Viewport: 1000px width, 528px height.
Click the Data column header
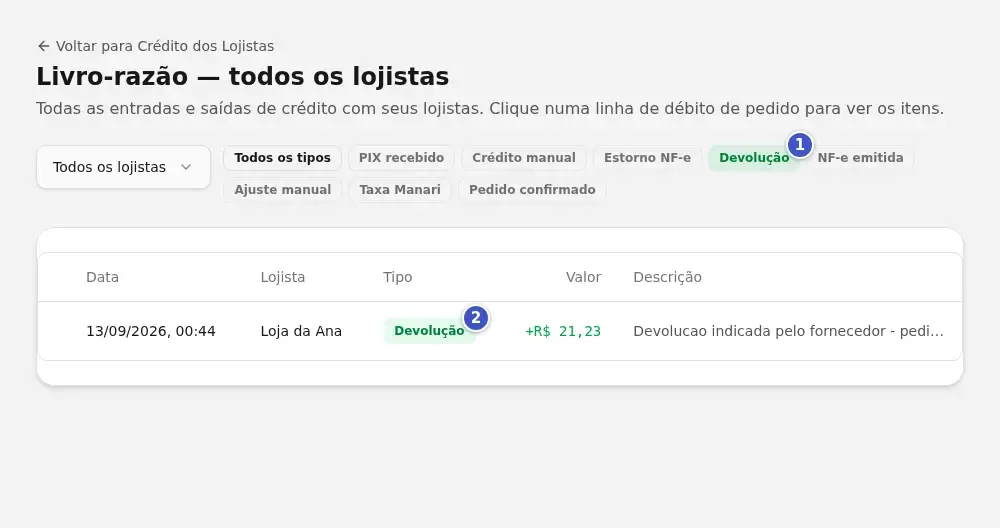(x=103, y=277)
